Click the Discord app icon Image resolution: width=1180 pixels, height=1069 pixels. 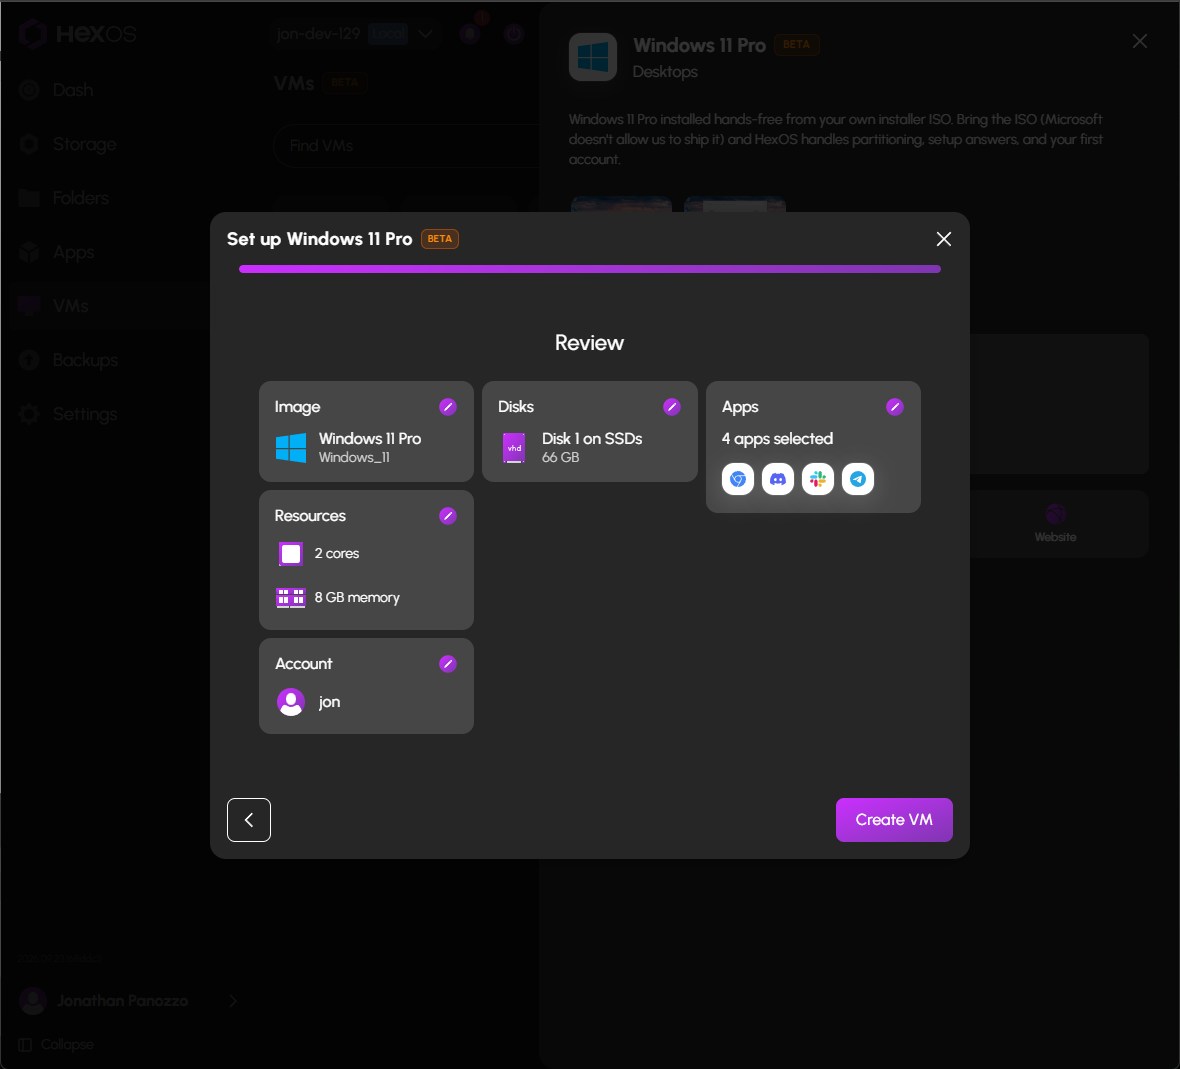778,479
